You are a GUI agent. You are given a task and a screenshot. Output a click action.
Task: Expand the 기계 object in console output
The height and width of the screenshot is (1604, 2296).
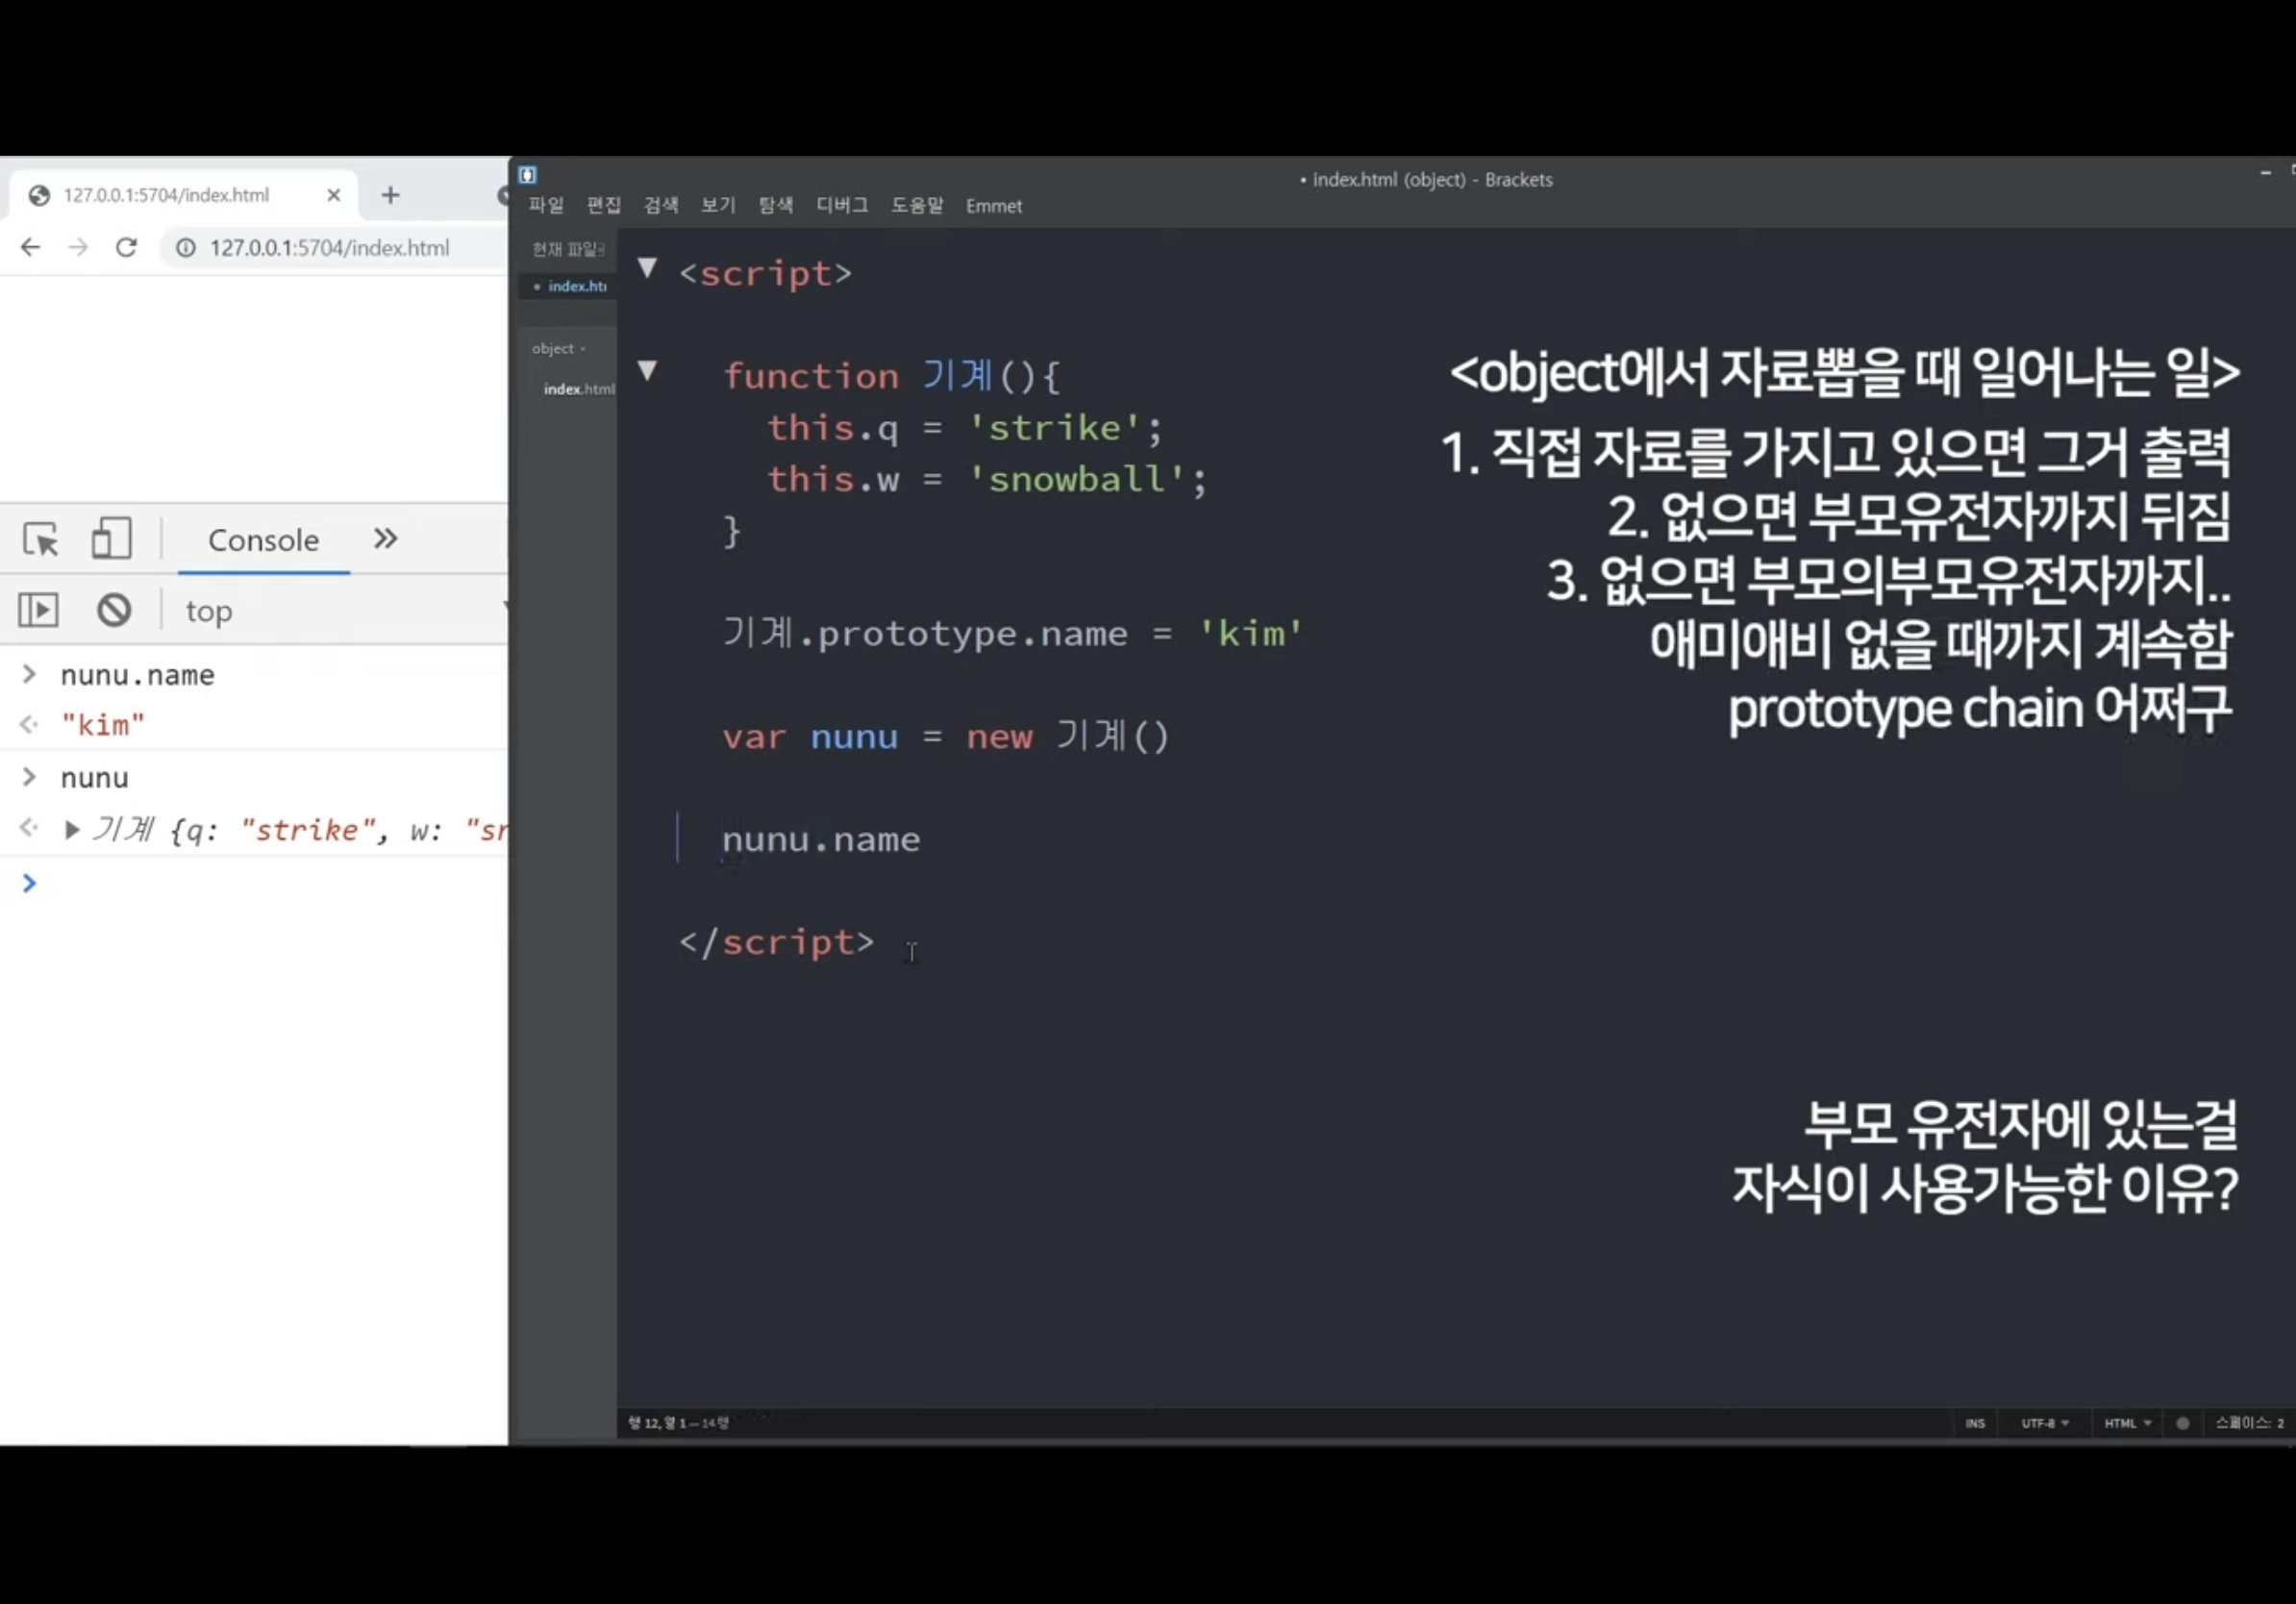pos(71,830)
